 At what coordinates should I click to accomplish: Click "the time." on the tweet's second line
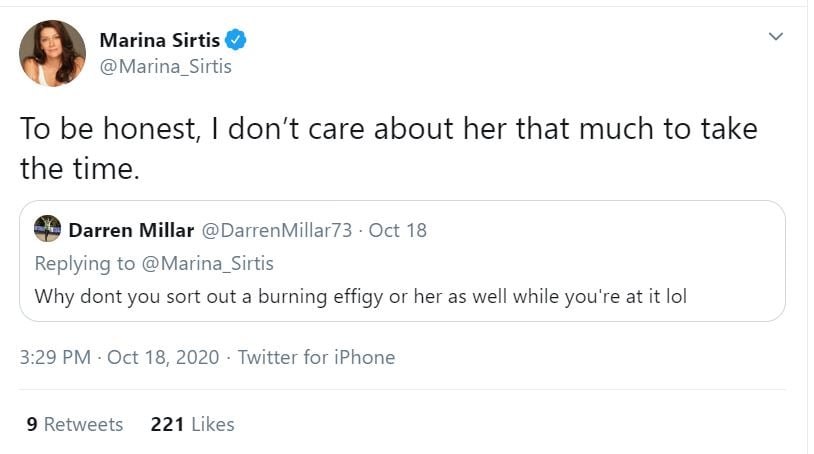point(80,167)
